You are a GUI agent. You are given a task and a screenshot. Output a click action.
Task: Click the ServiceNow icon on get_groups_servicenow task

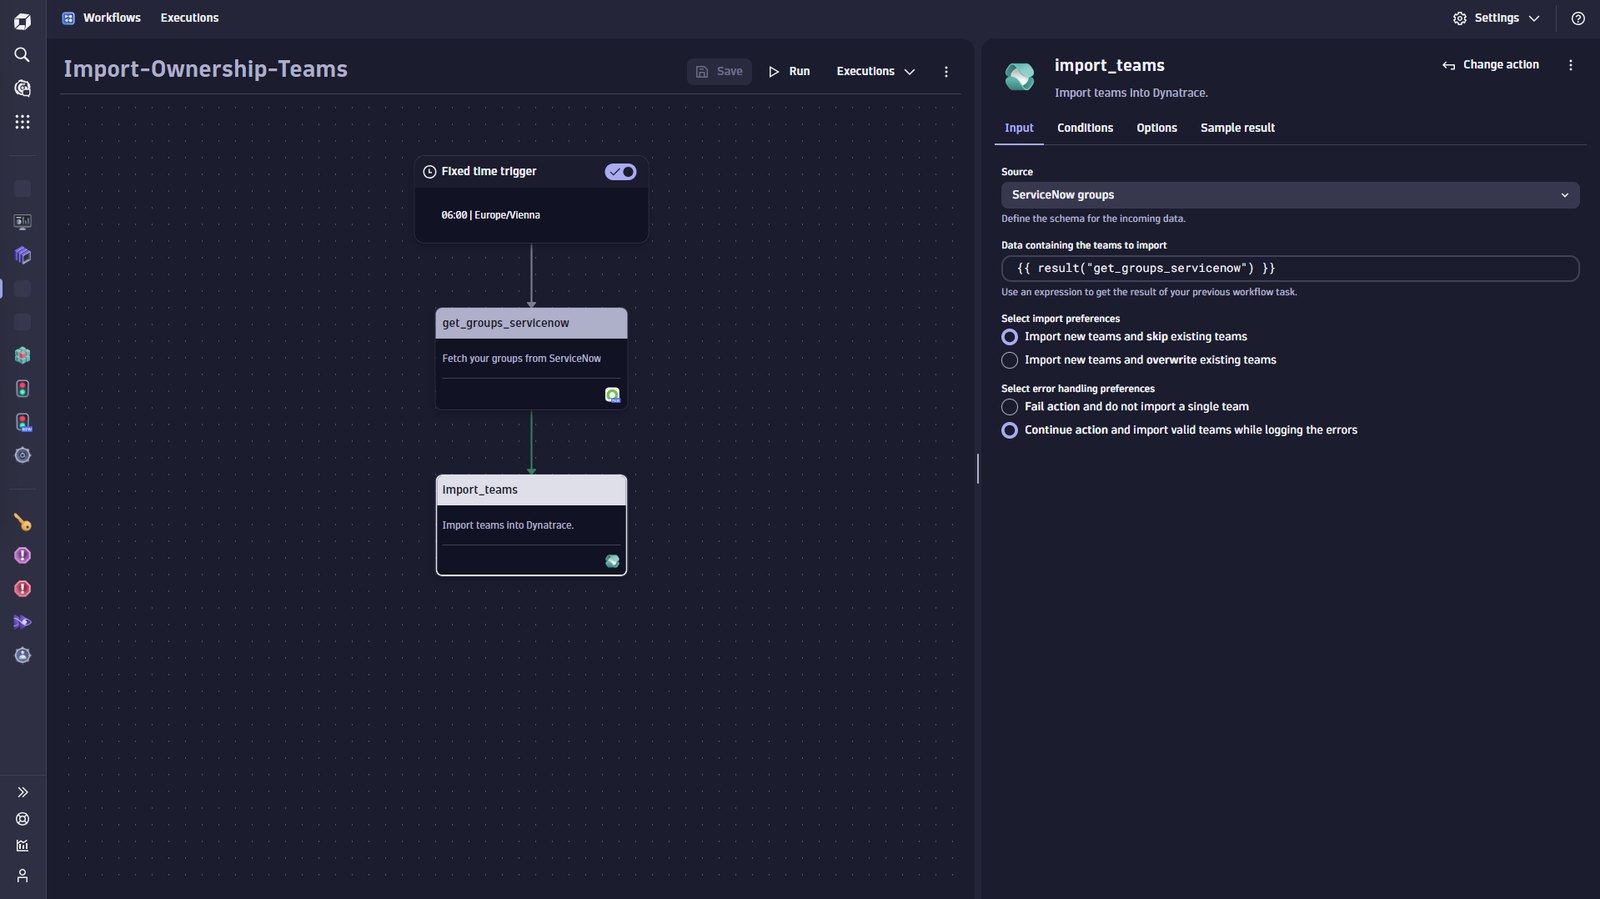612,395
